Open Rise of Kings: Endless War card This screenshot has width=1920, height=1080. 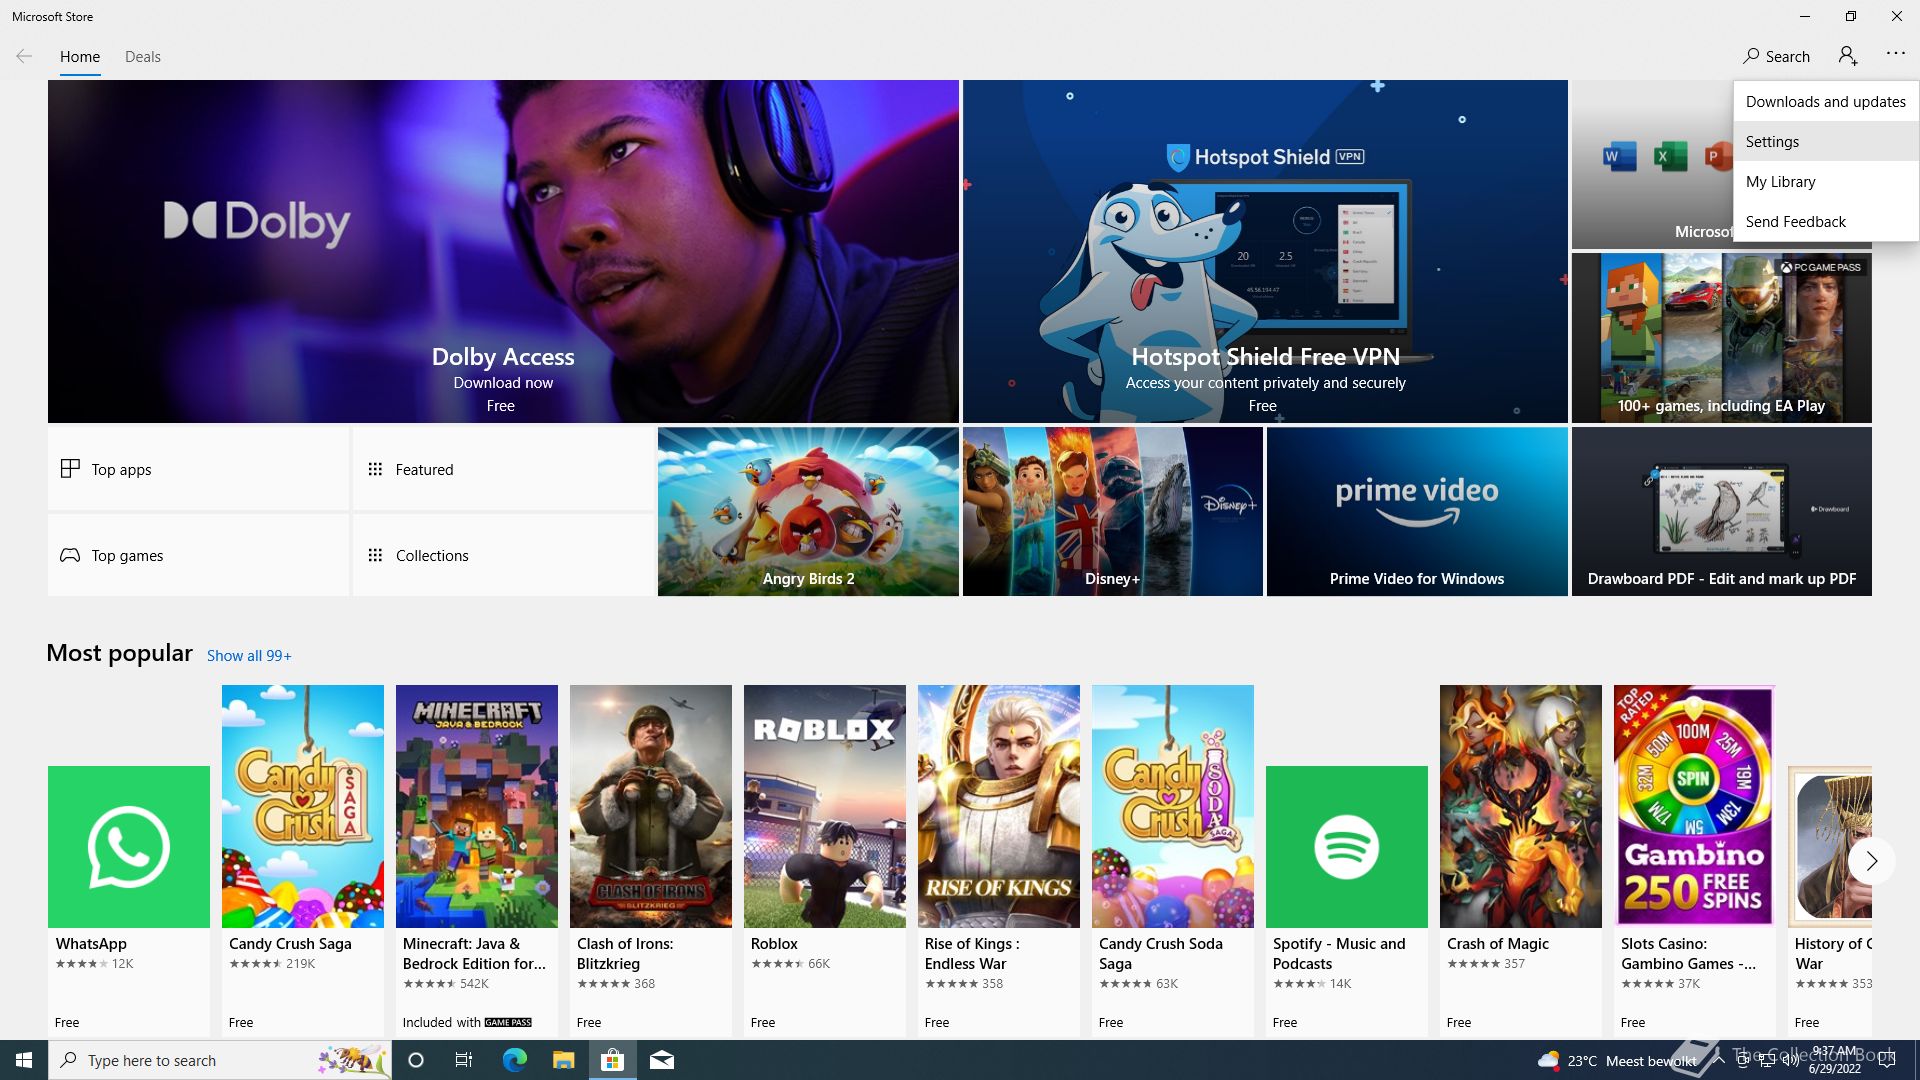click(999, 860)
